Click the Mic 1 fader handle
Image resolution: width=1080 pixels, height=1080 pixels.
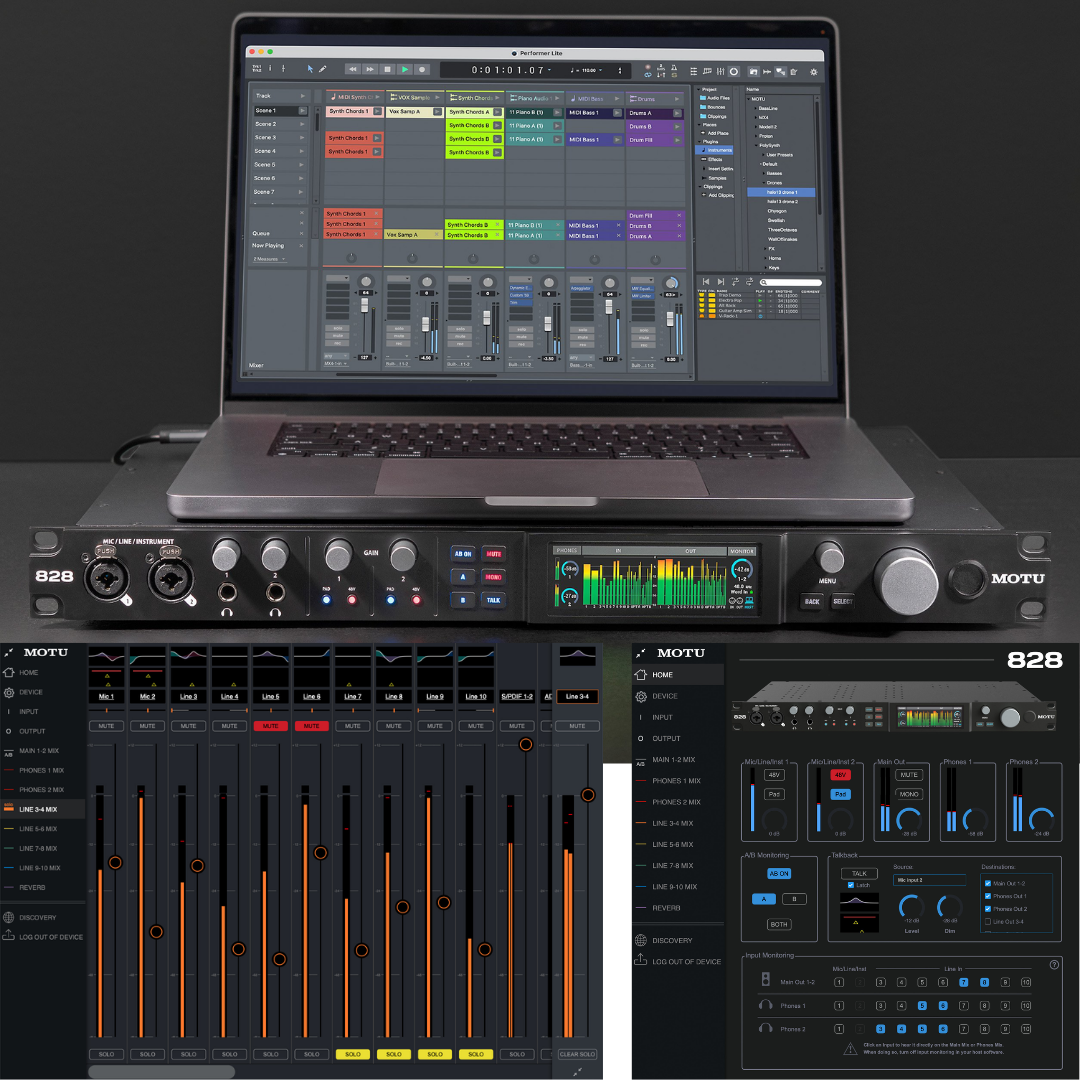pos(115,862)
